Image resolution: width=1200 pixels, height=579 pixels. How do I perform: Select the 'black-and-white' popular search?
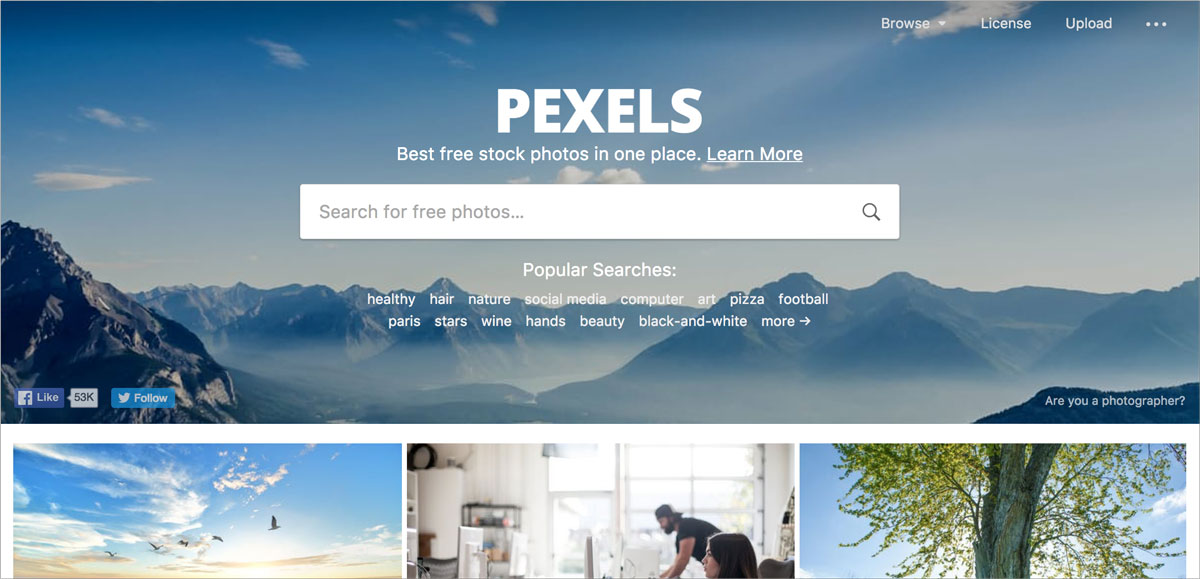click(x=693, y=321)
